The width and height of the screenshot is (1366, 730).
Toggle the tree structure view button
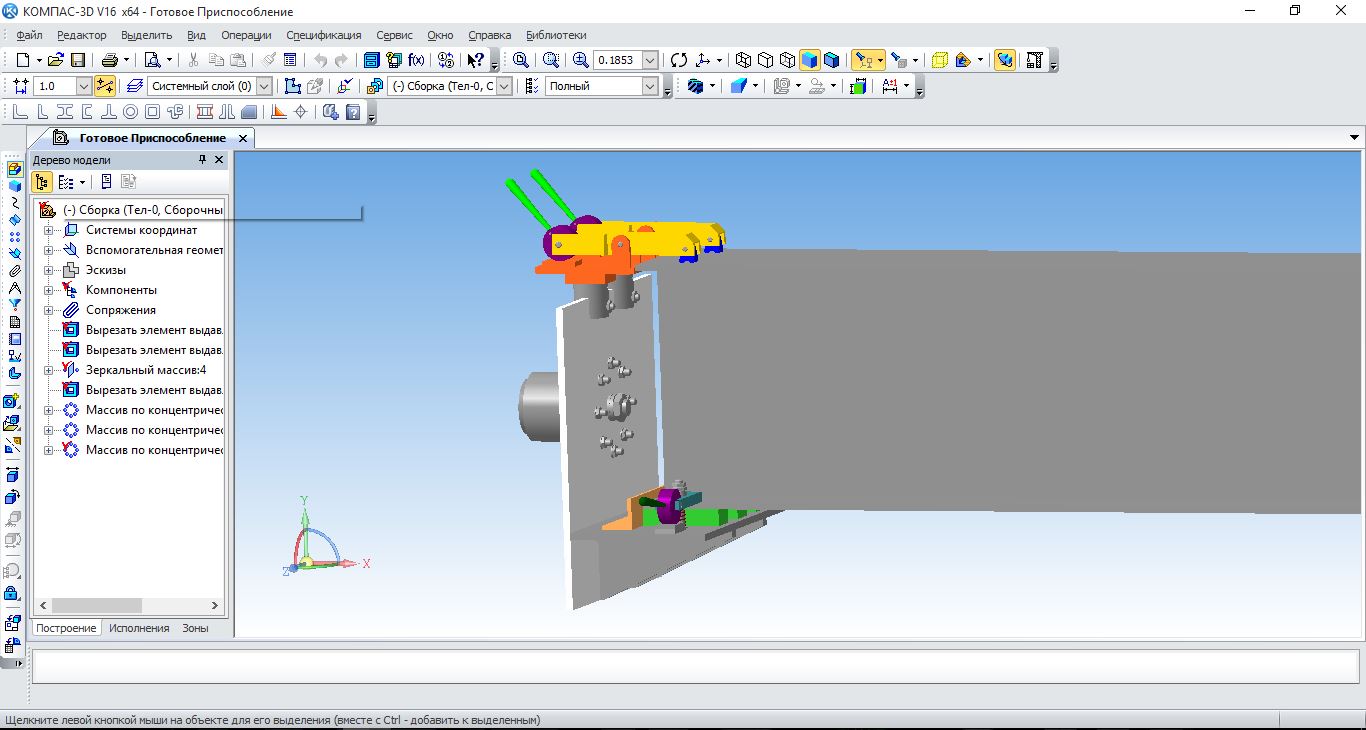click(x=42, y=182)
